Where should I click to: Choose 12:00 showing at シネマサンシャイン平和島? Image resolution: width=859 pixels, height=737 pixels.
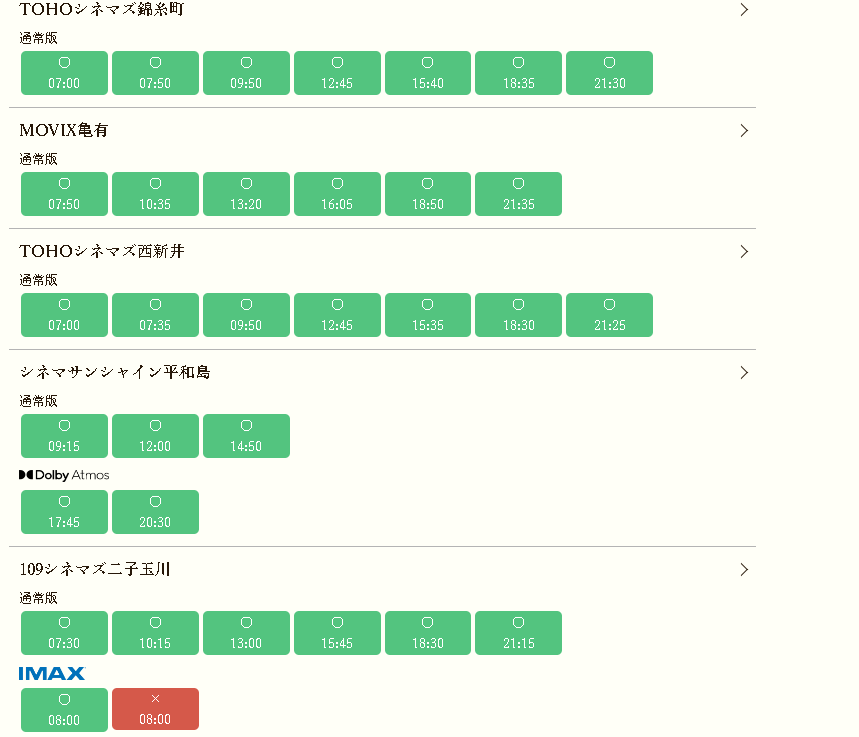155,436
